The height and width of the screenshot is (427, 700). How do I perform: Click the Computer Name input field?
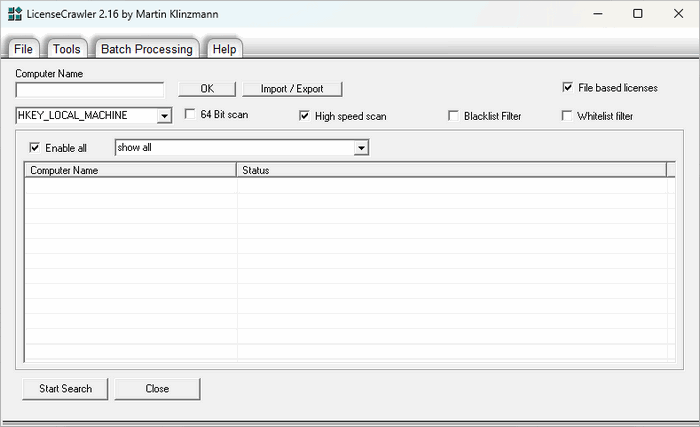pyautogui.click(x=90, y=90)
